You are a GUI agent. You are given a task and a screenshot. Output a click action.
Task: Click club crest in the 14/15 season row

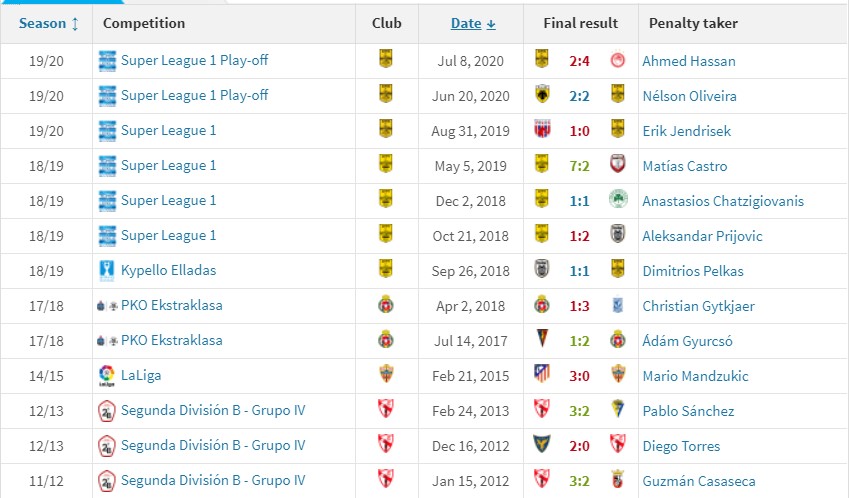(386, 374)
